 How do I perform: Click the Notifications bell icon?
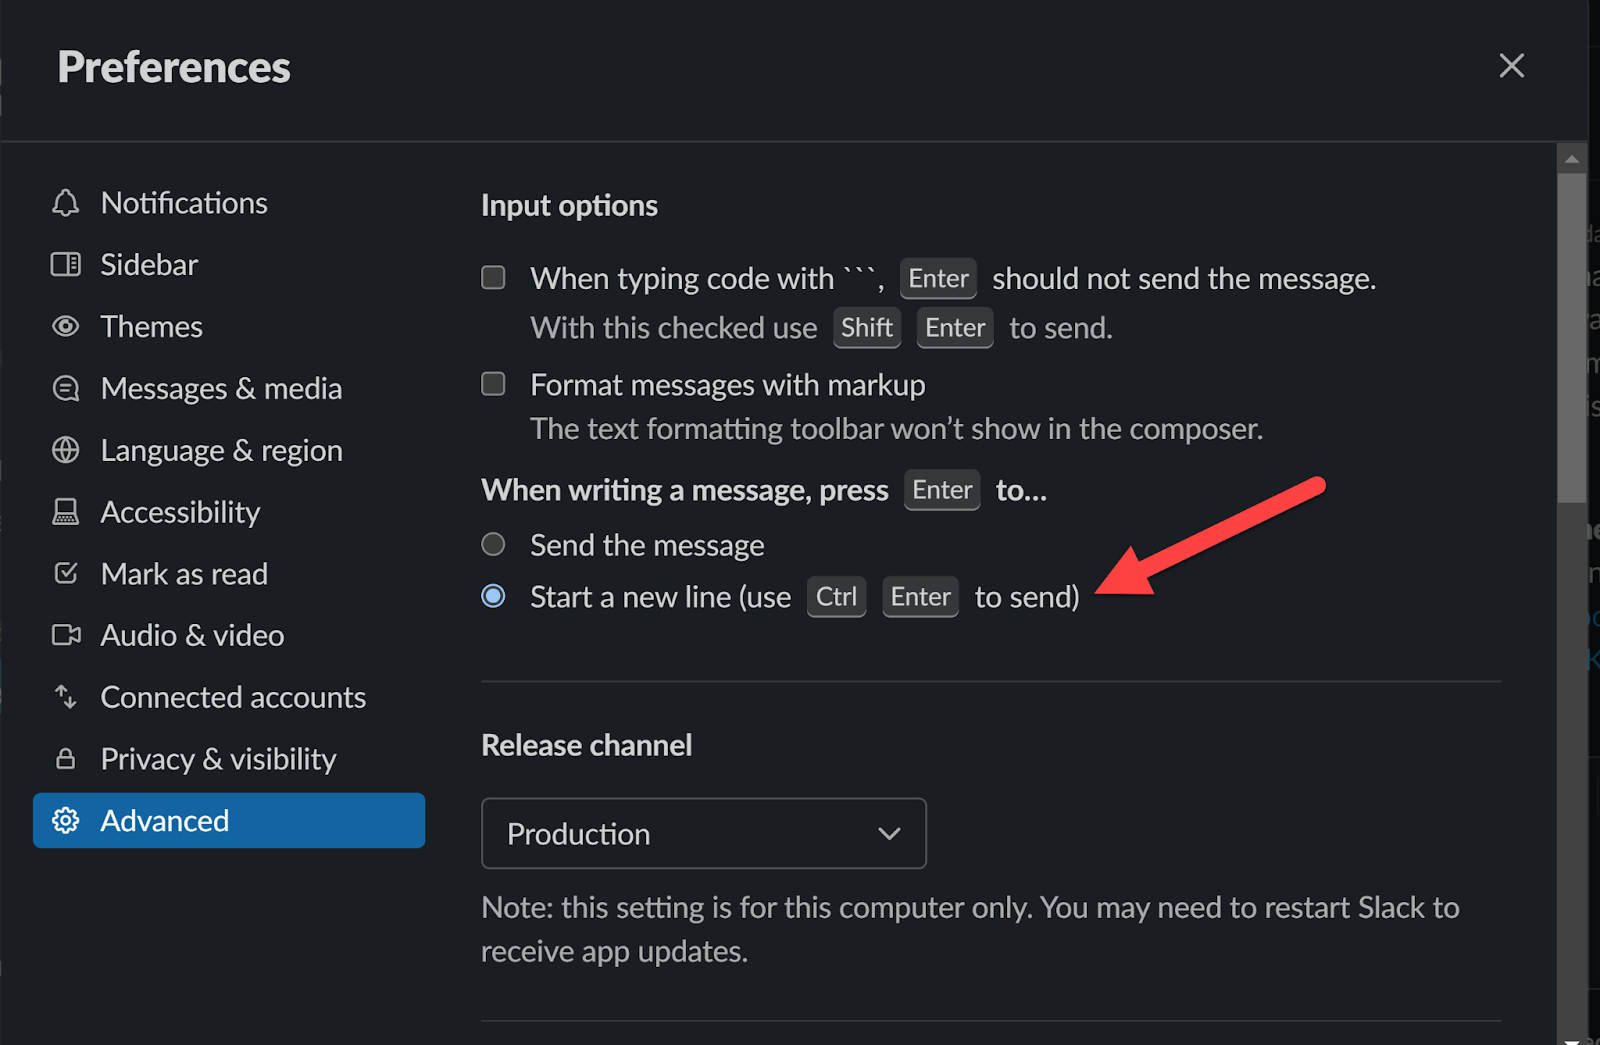(x=66, y=203)
